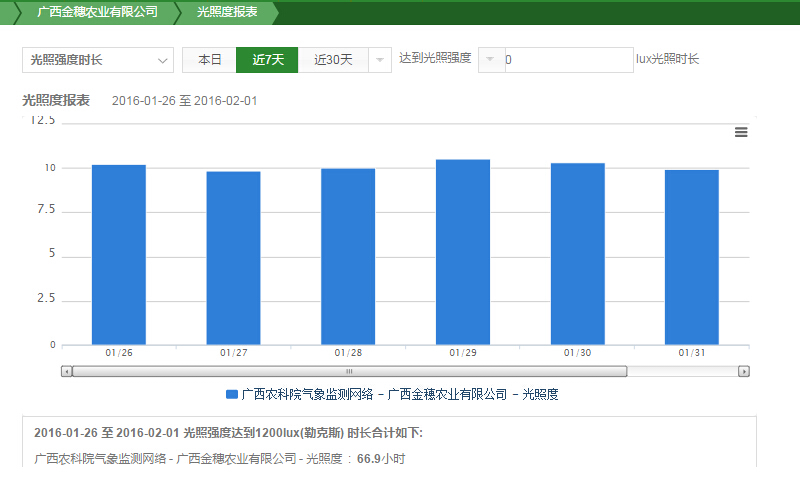The width and height of the screenshot is (800, 485).
Task: Toggle the 光照度 series legend label
Action: 399,395
